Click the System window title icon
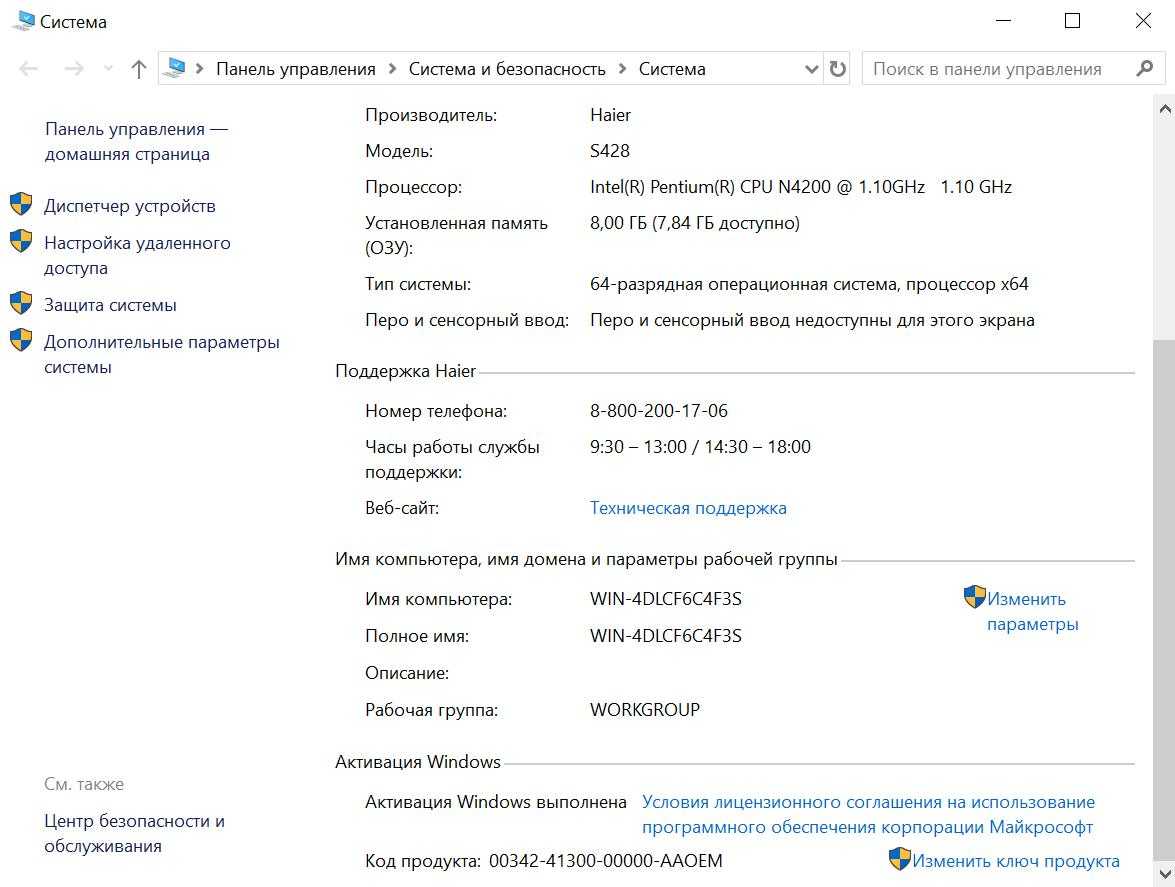The image size is (1175, 887). click(x=23, y=20)
